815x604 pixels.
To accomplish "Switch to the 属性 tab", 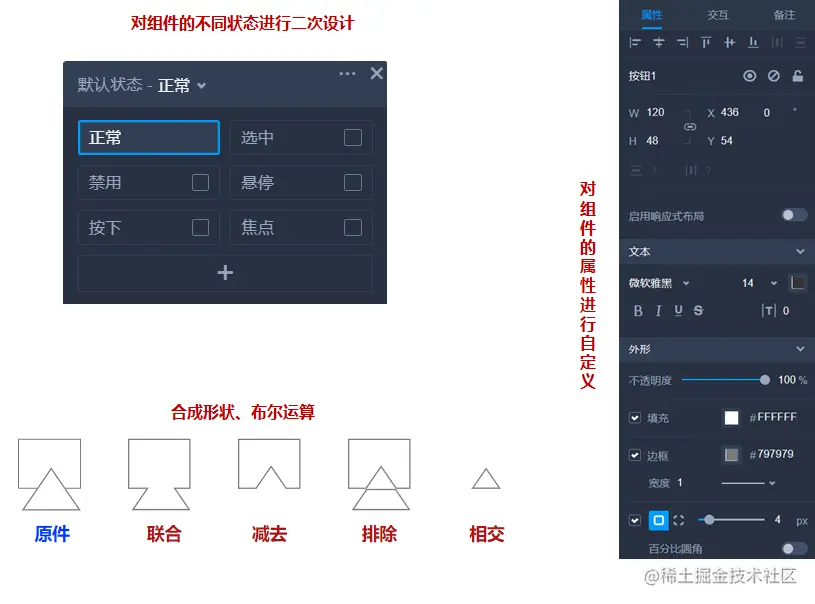I will pyautogui.click(x=651, y=15).
